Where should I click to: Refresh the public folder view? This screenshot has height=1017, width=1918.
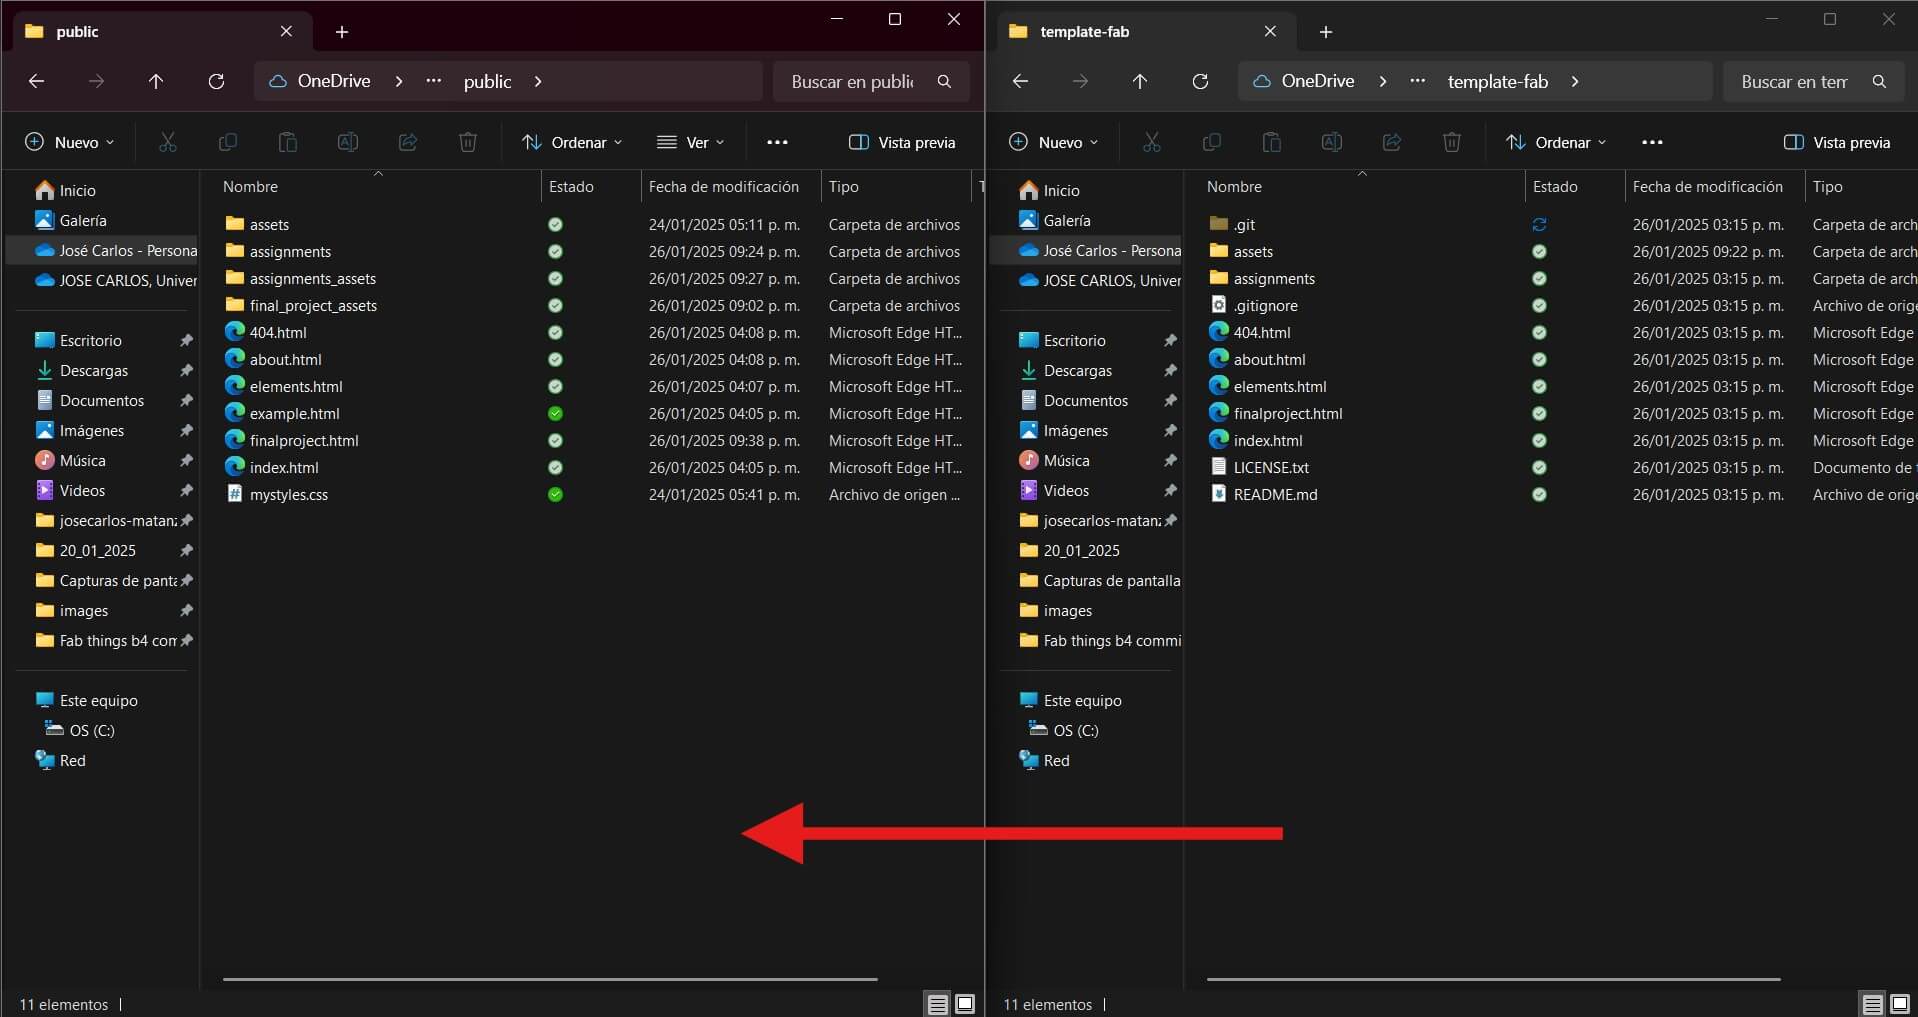pyautogui.click(x=216, y=81)
